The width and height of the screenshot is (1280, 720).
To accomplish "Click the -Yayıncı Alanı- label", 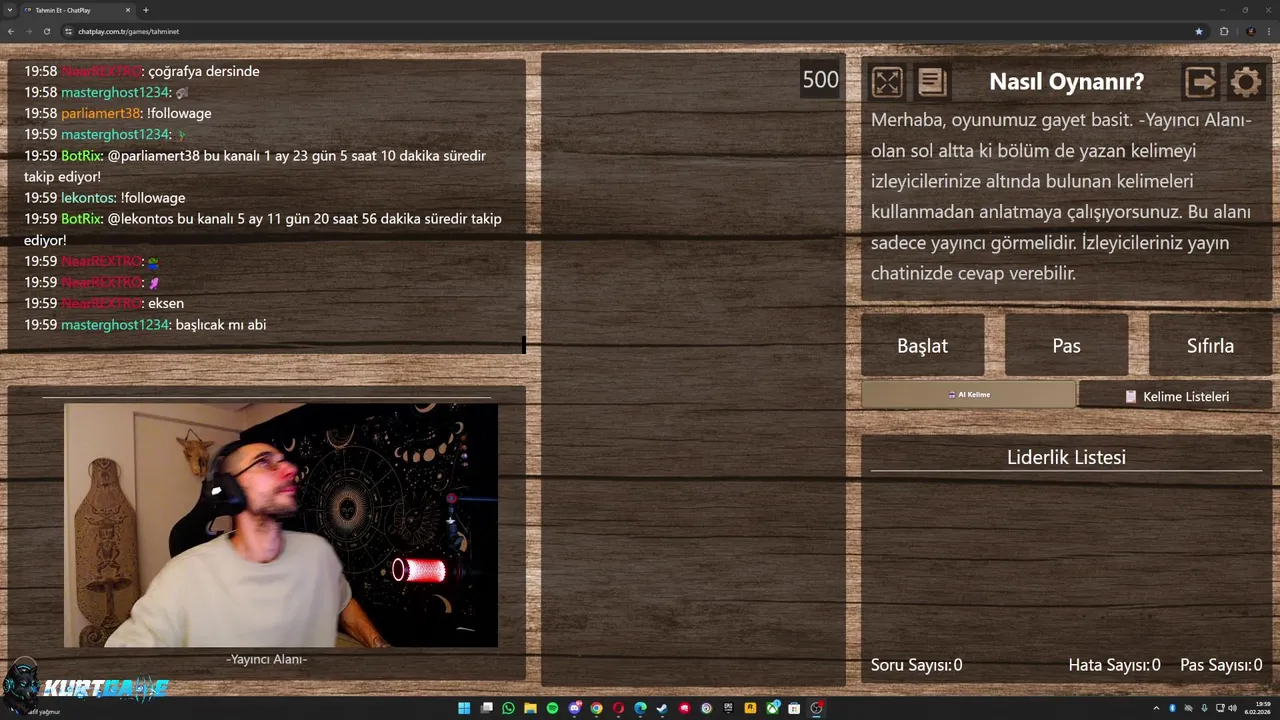I will click(x=266, y=659).
